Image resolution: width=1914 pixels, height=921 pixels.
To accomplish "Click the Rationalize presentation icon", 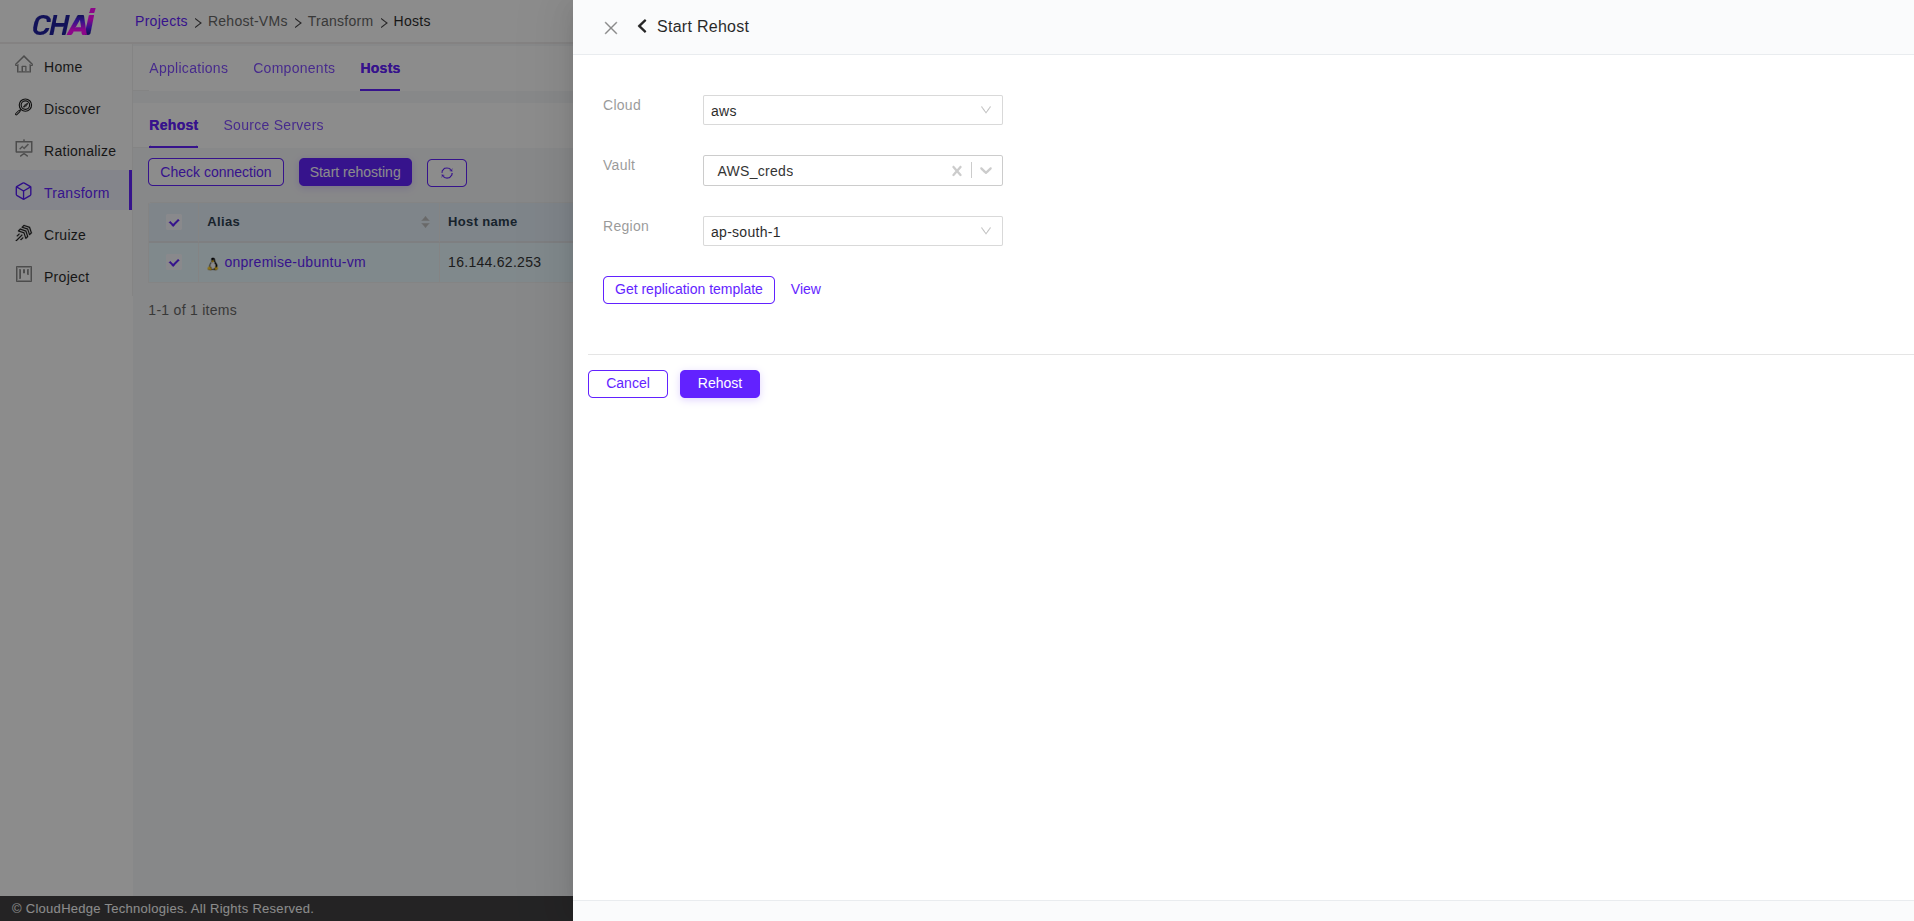I will click(24, 149).
